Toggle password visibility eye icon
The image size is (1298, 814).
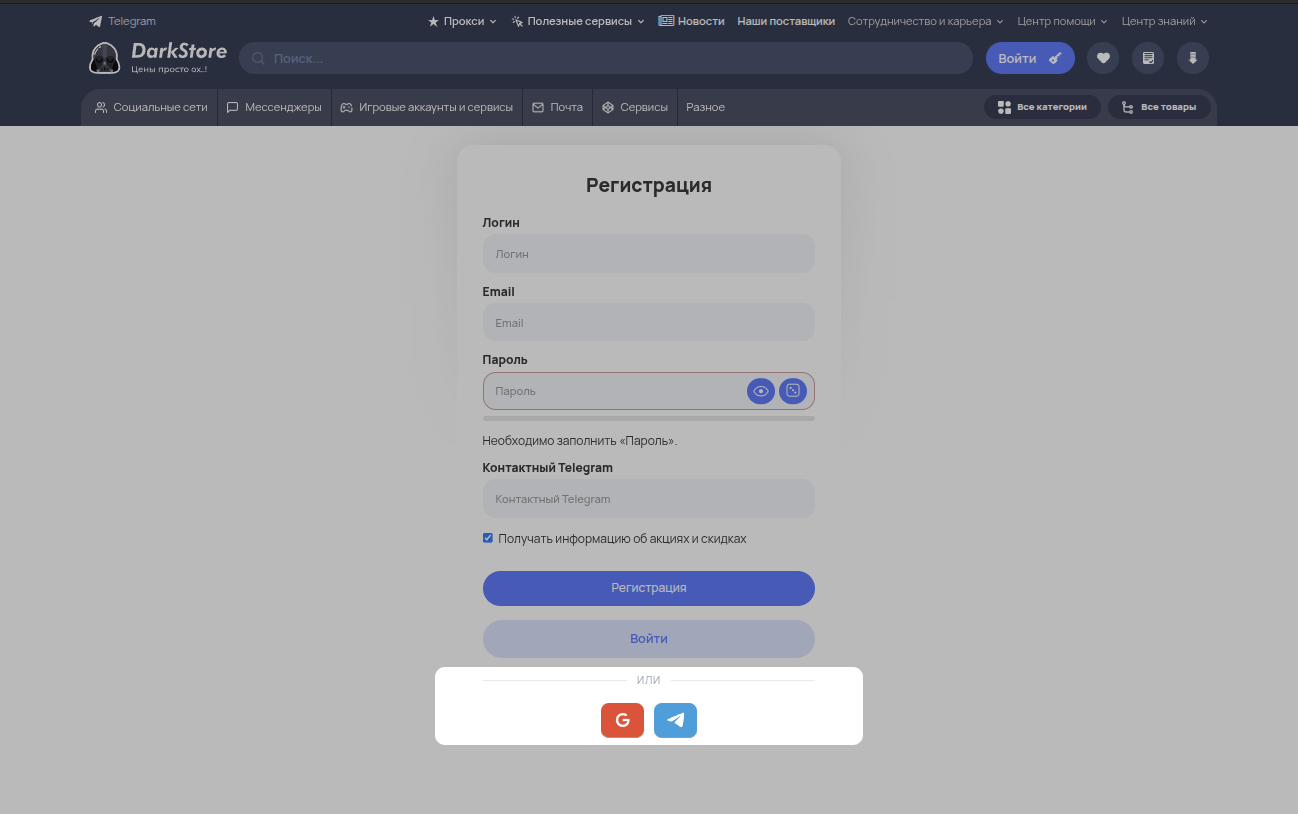[x=761, y=391]
